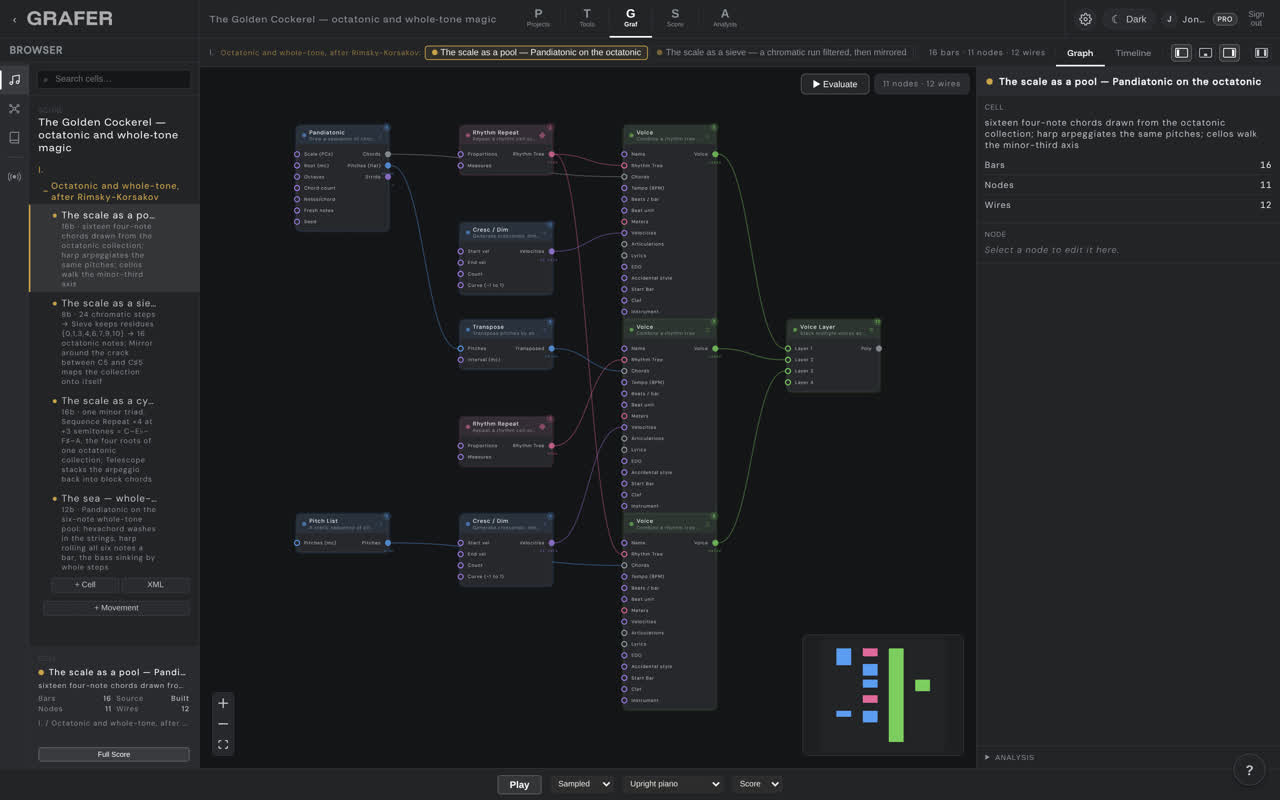This screenshot has width=1280, height=800.
Task: Go back using the chevron beside GRAFER
Action: click(14, 19)
